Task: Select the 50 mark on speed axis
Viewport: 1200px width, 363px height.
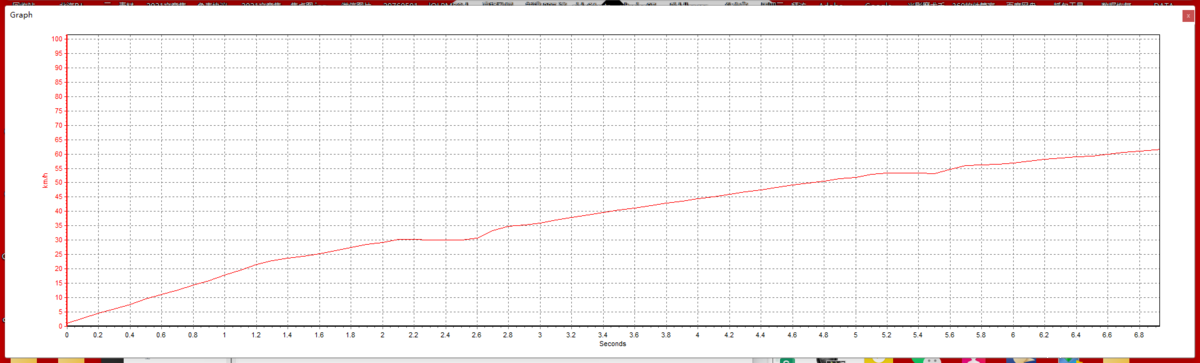Action: [59, 182]
